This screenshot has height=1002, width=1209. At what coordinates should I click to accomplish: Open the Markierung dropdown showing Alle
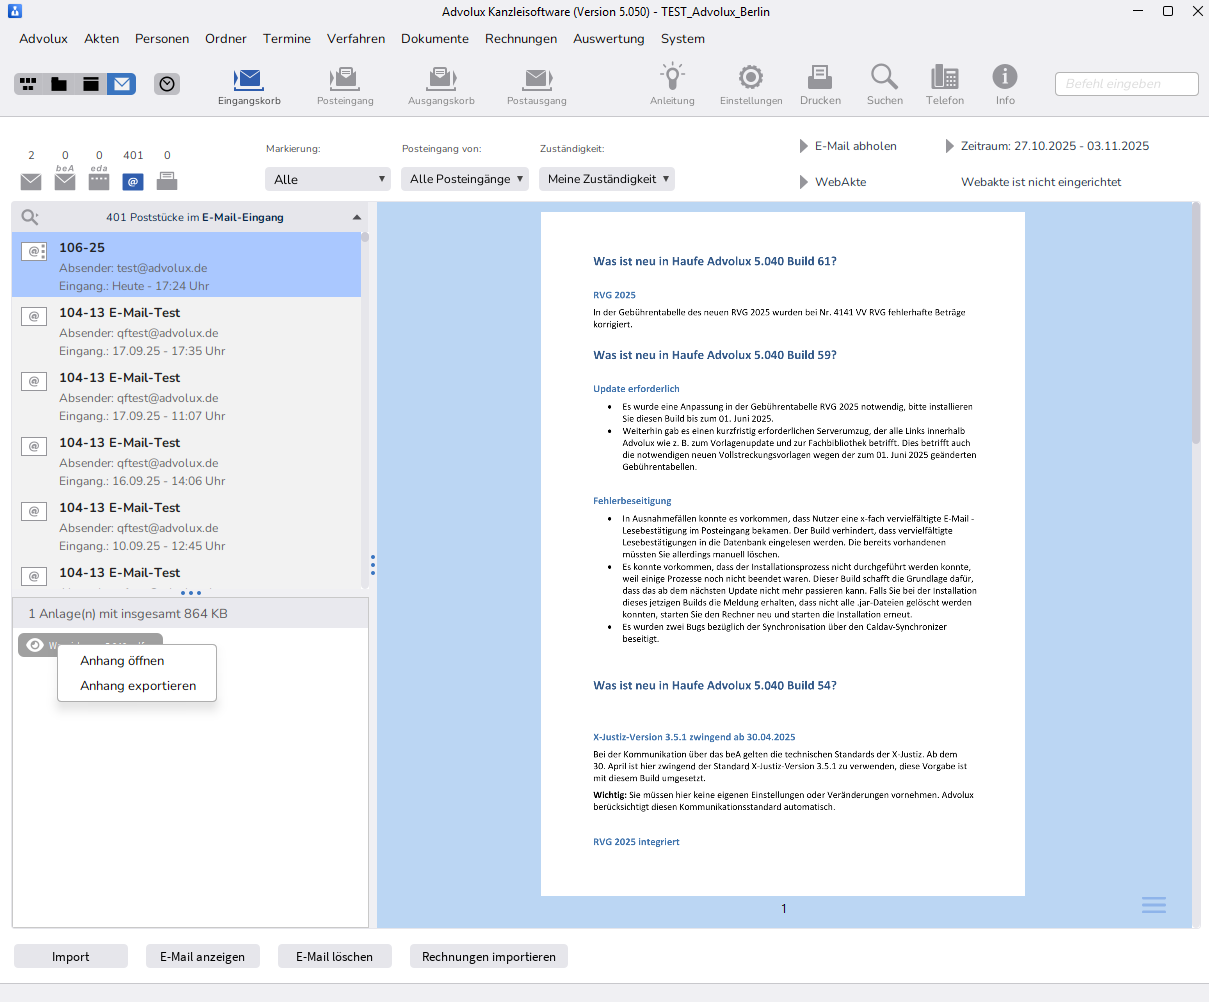coord(328,179)
